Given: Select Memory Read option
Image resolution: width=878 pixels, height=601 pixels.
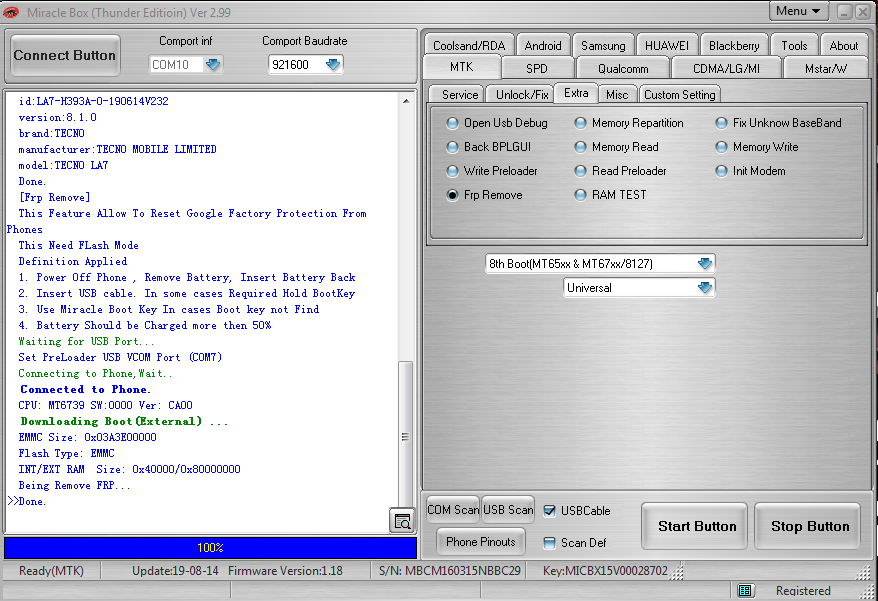Looking at the screenshot, I should 617,147.
